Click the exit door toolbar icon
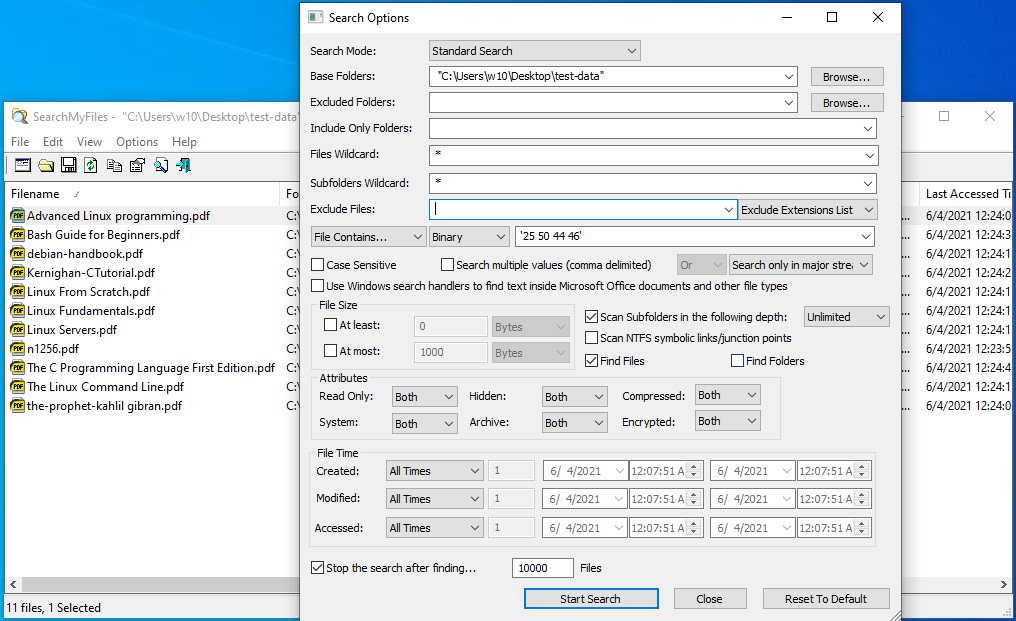Screen dimensions: 1016x621 [183, 165]
